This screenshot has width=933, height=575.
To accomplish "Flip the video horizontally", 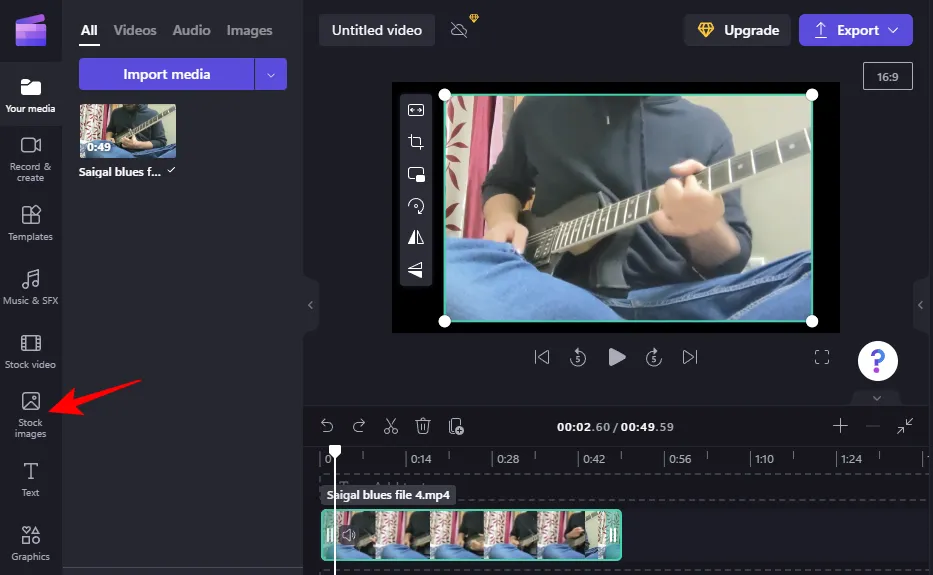I will pos(416,237).
